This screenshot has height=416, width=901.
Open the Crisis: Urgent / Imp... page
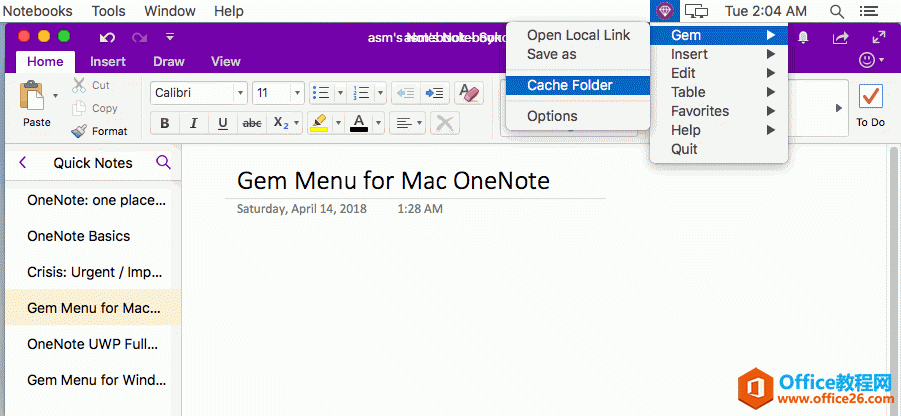tap(93, 272)
